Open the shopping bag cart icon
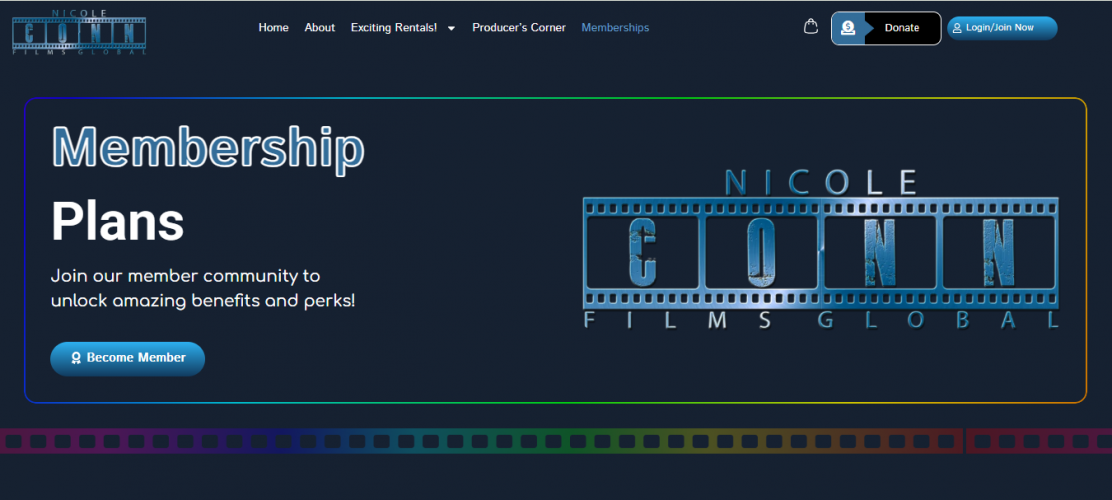Image resolution: width=1112 pixels, height=500 pixels. pyautogui.click(x=811, y=27)
